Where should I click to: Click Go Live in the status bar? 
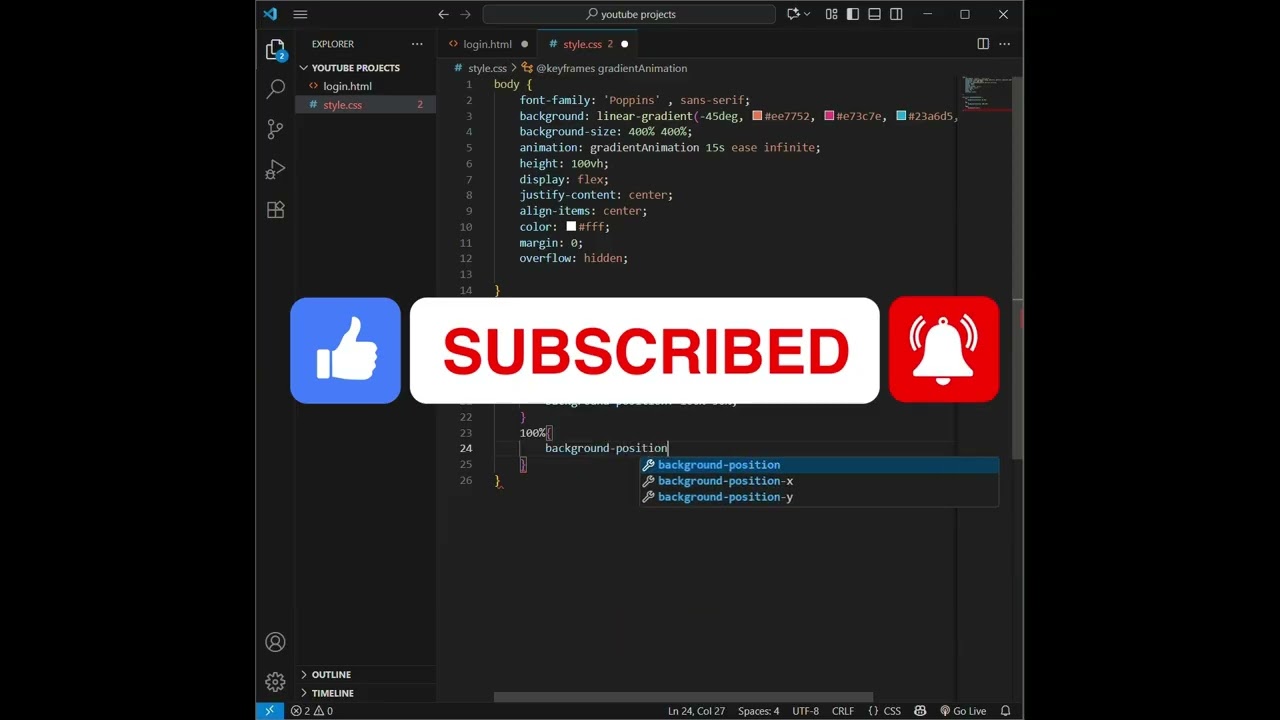click(963, 711)
